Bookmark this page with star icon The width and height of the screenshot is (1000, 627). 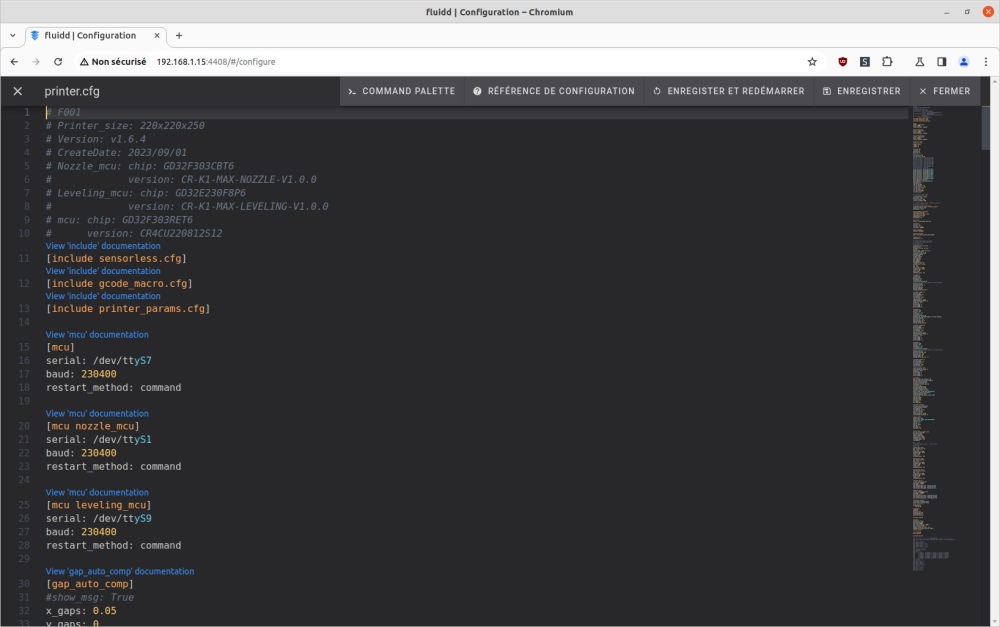pos(812,62)
